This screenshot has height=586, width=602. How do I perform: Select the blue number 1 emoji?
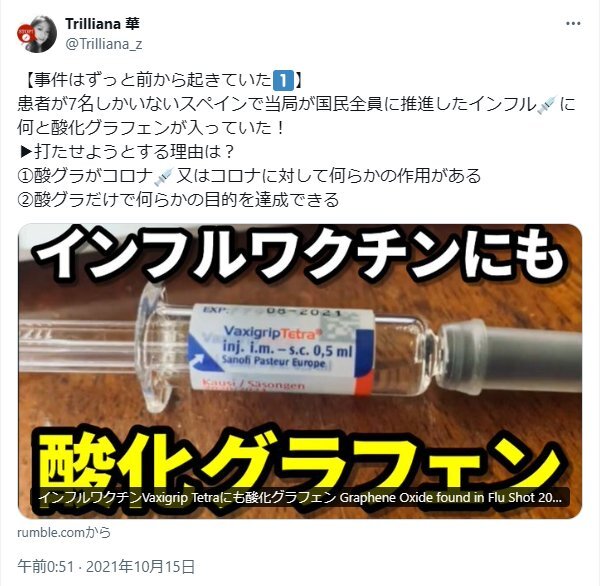coord(283,80)
